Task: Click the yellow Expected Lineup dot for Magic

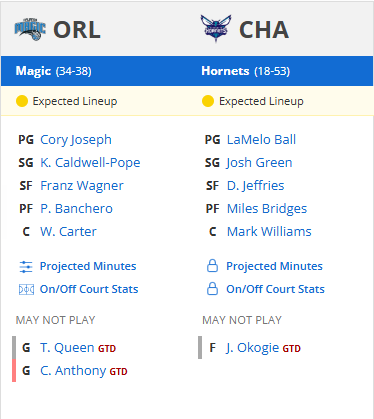Action: (22, 101)
